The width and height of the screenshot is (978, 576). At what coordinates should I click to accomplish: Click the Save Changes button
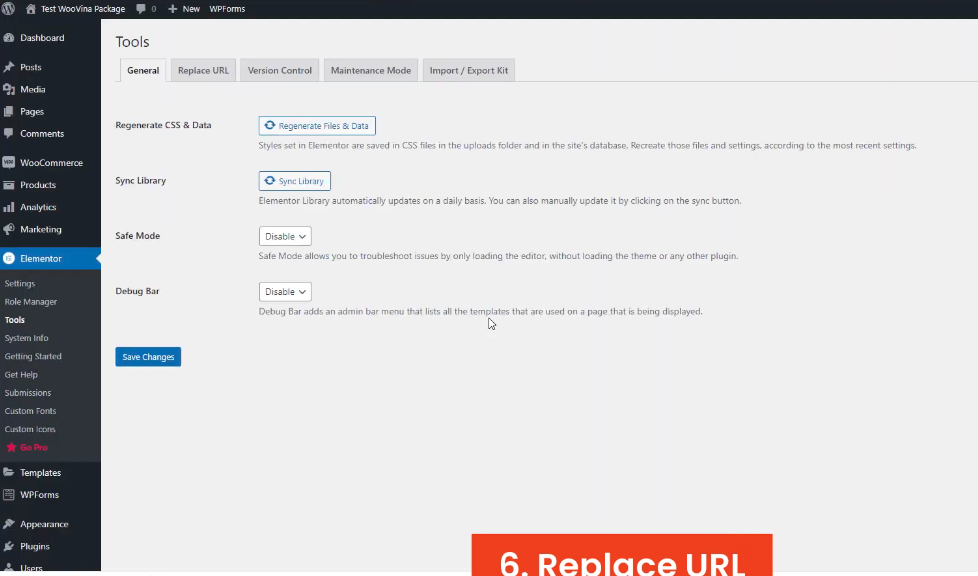(x=148, y=357)
